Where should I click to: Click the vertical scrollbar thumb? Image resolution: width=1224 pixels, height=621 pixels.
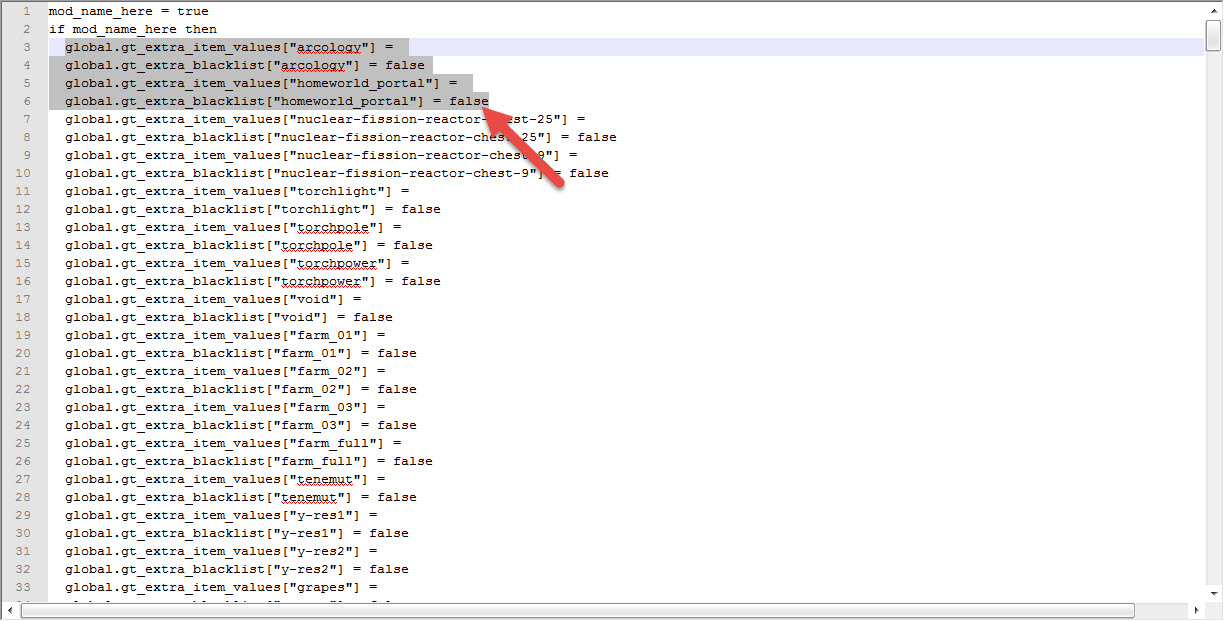click(1213, 34)
